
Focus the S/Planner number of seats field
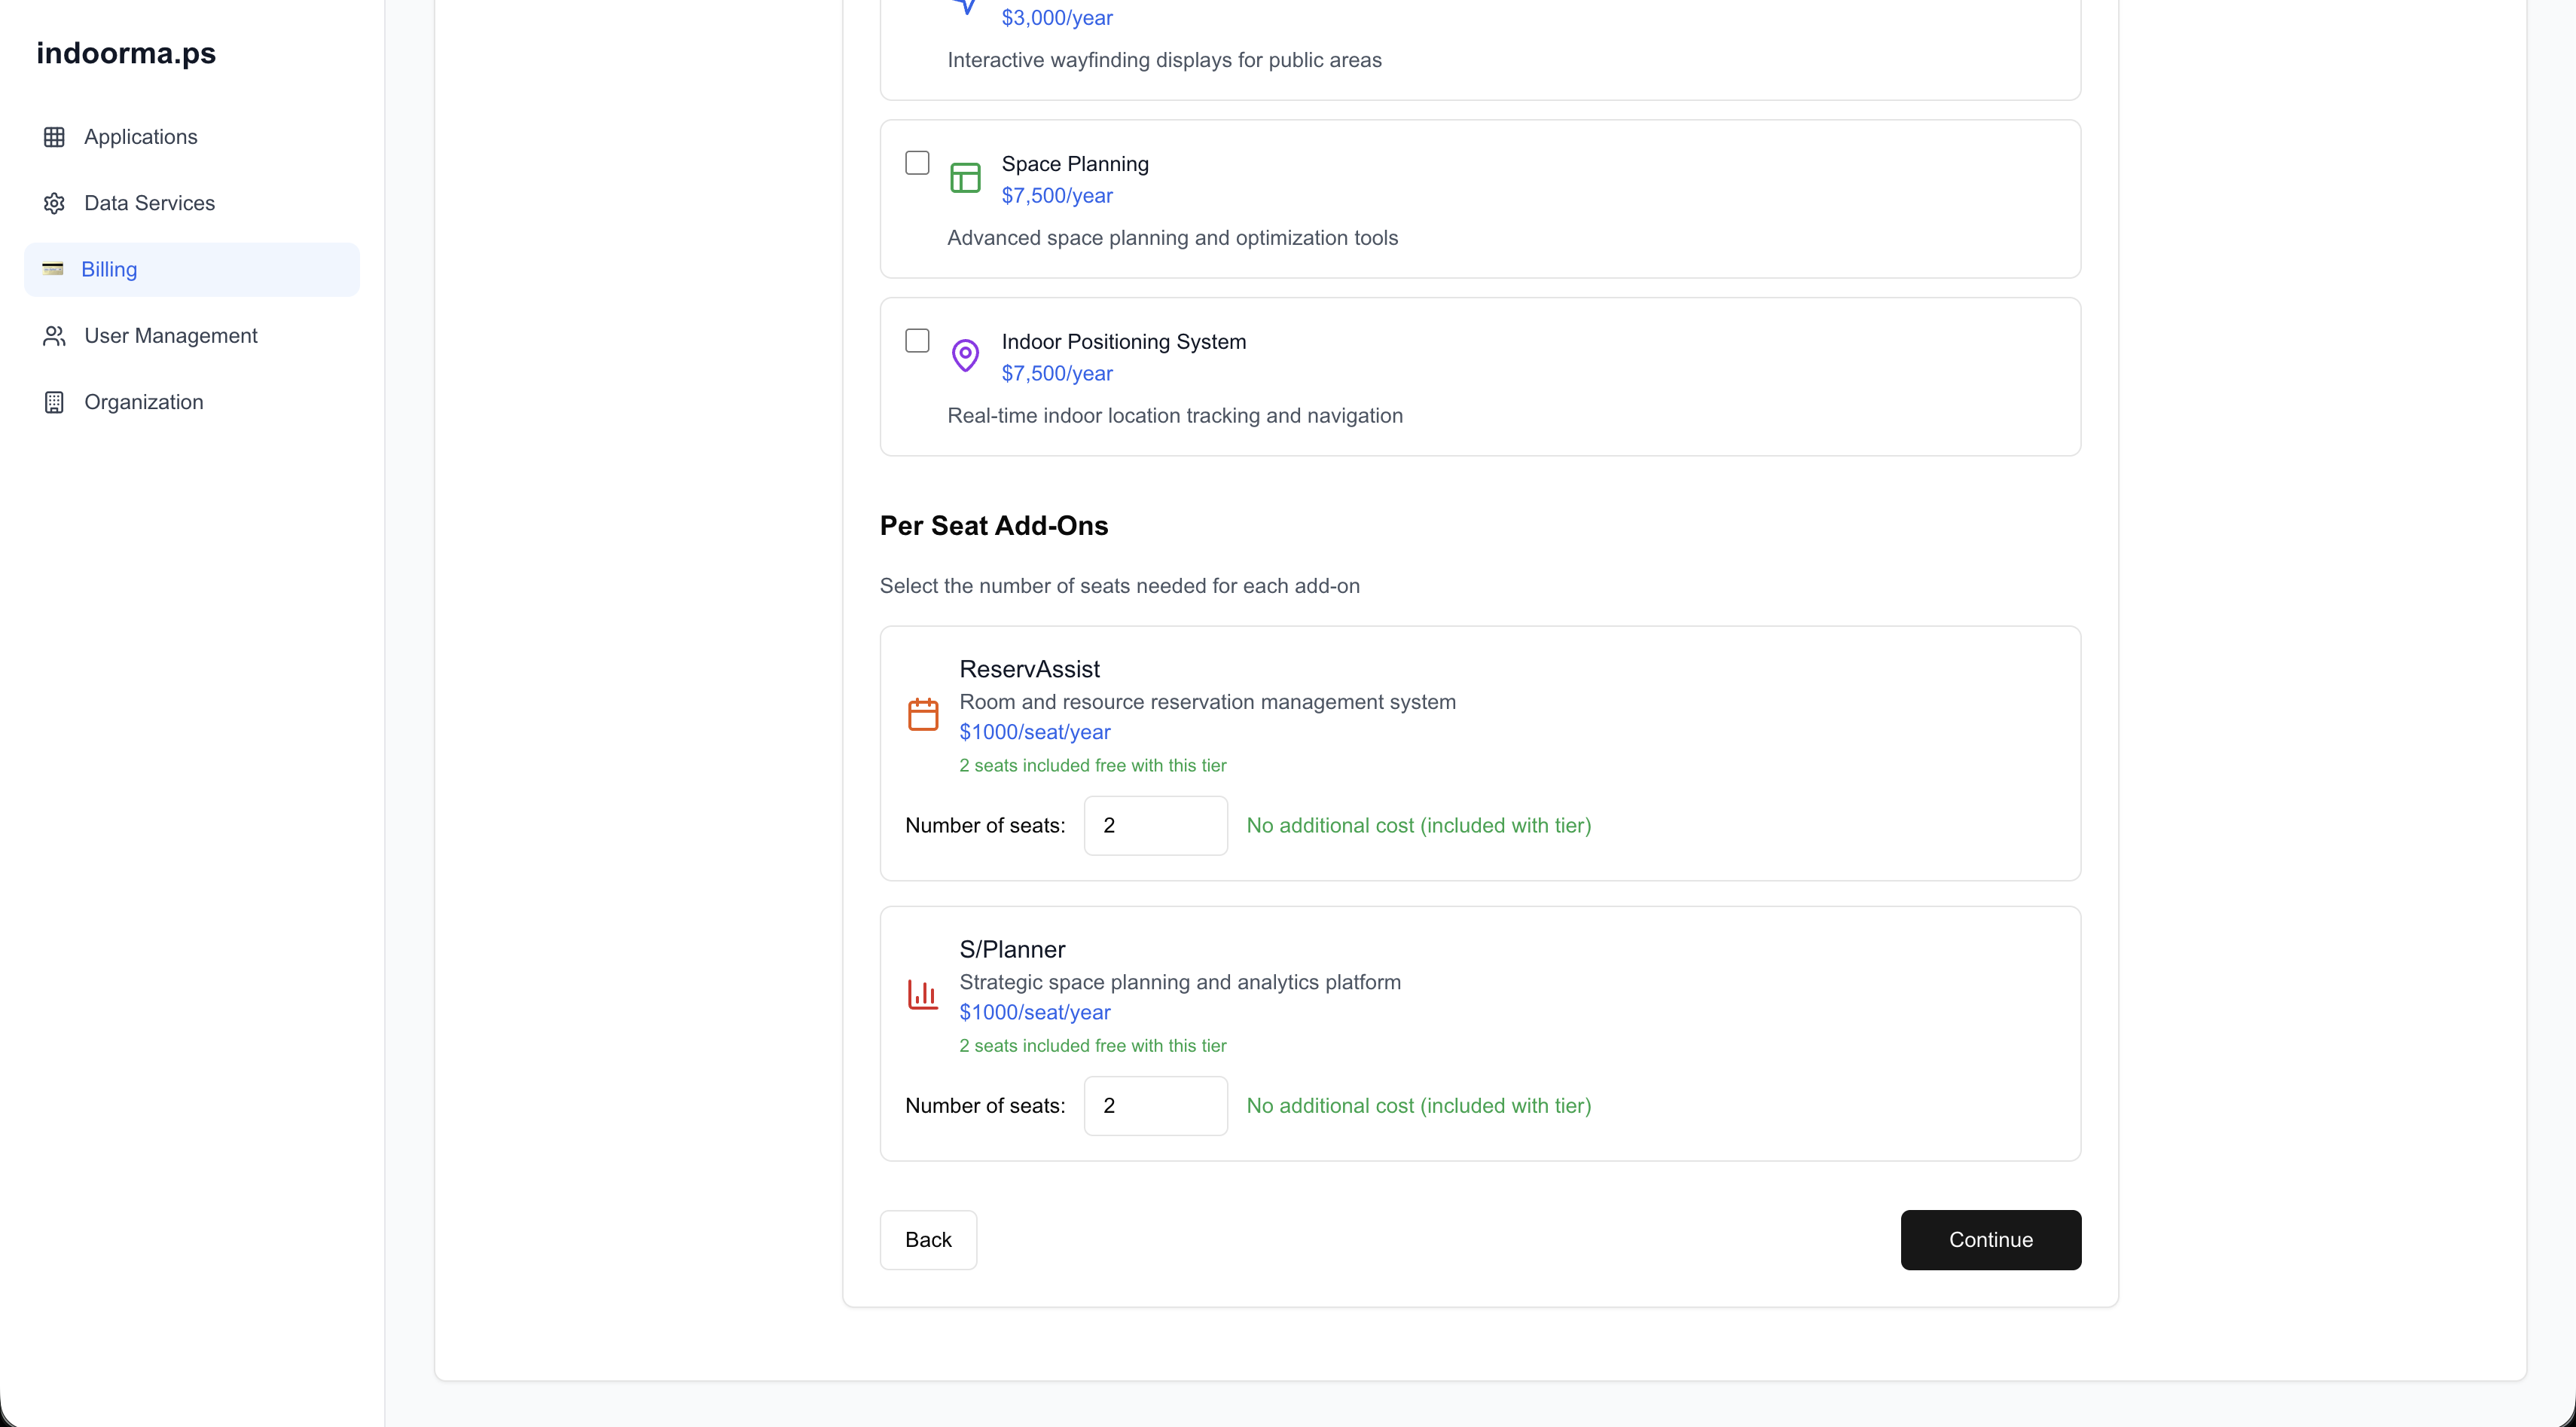(x=1155, y=1106)
